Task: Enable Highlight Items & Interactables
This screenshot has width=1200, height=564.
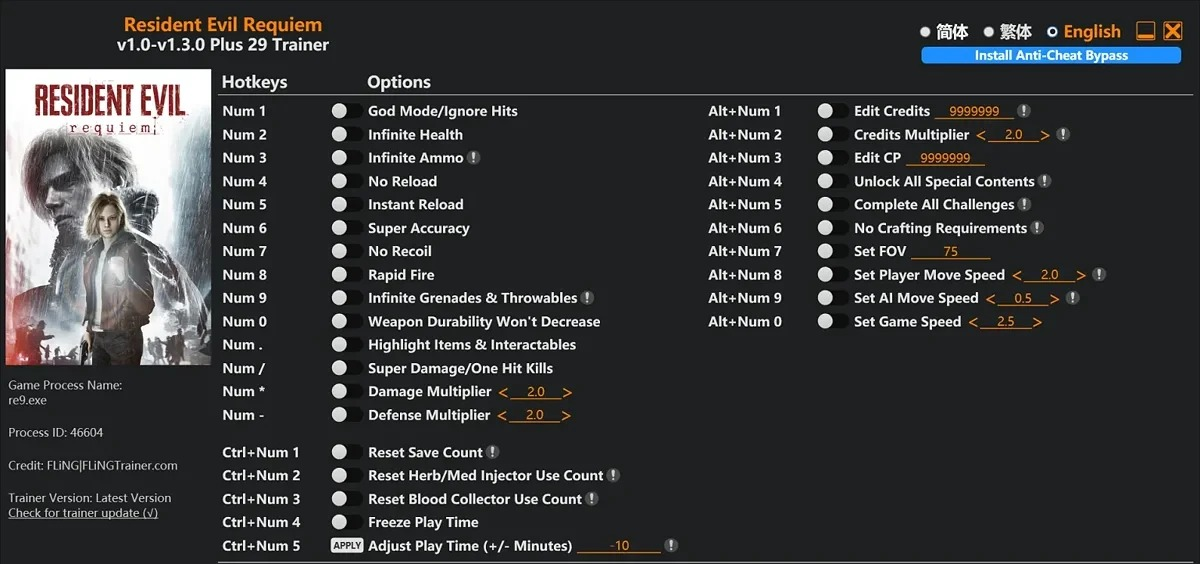Action: click(346, 345)
